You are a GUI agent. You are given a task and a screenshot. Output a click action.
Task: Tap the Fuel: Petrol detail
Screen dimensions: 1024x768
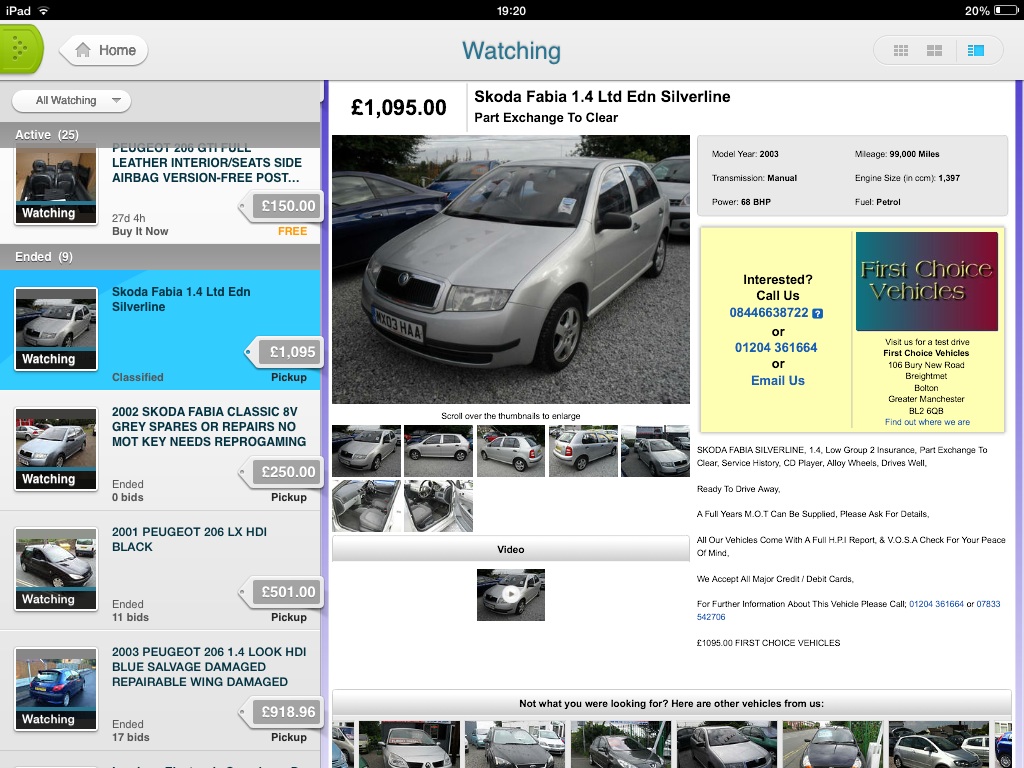pyautogui.click(x=877, y=202)
